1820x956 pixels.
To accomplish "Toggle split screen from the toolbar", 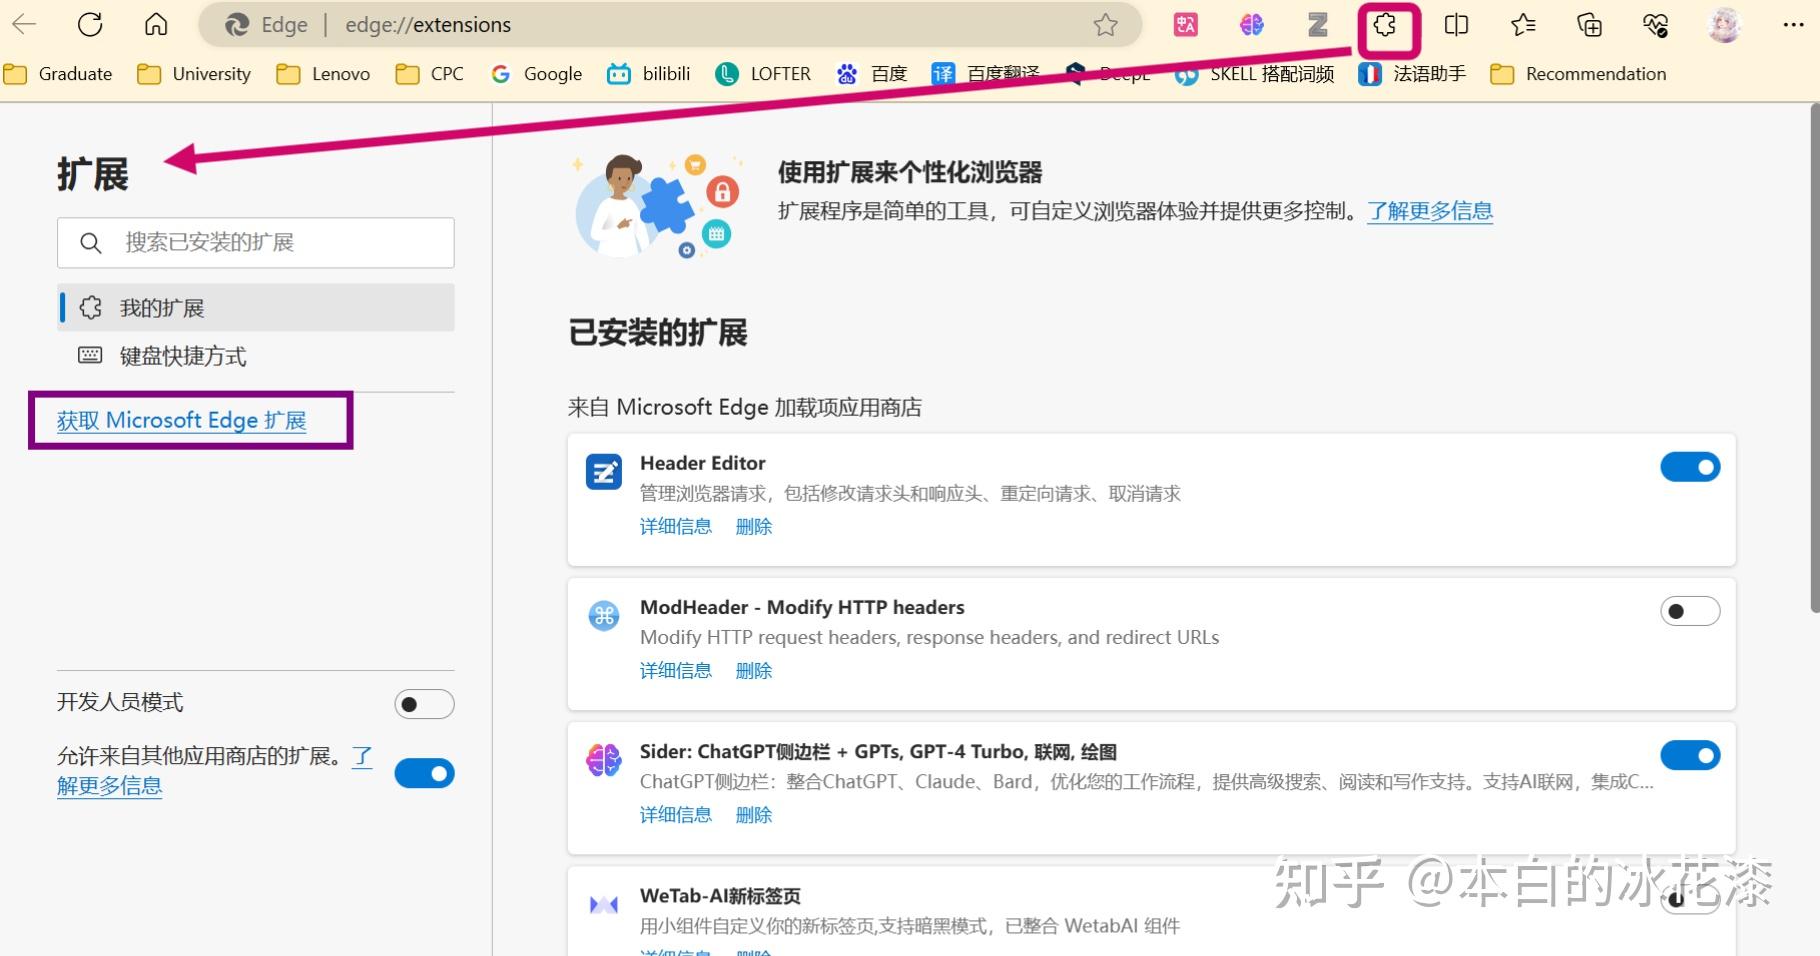I will pos(1456,25).
